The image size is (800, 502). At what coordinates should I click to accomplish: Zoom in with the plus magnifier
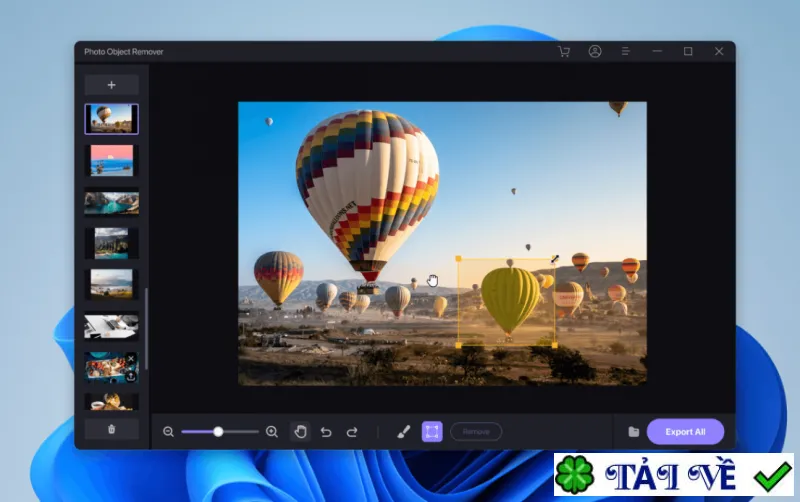coord(272,432)
